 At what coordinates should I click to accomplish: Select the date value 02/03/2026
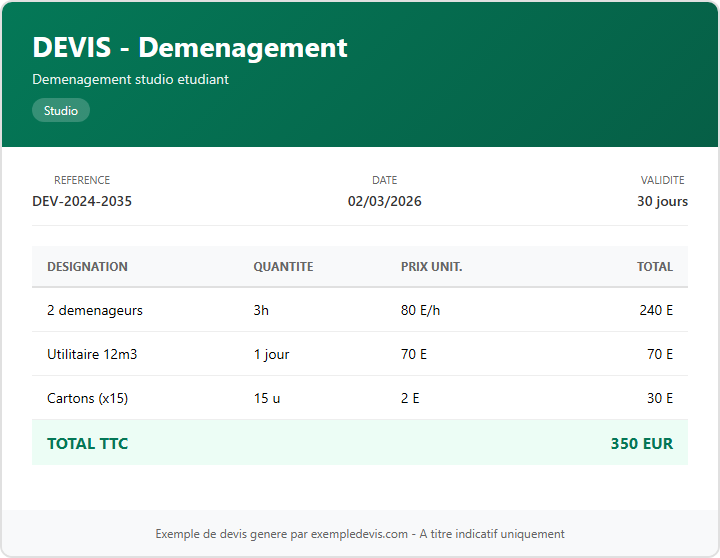[384, 201]
